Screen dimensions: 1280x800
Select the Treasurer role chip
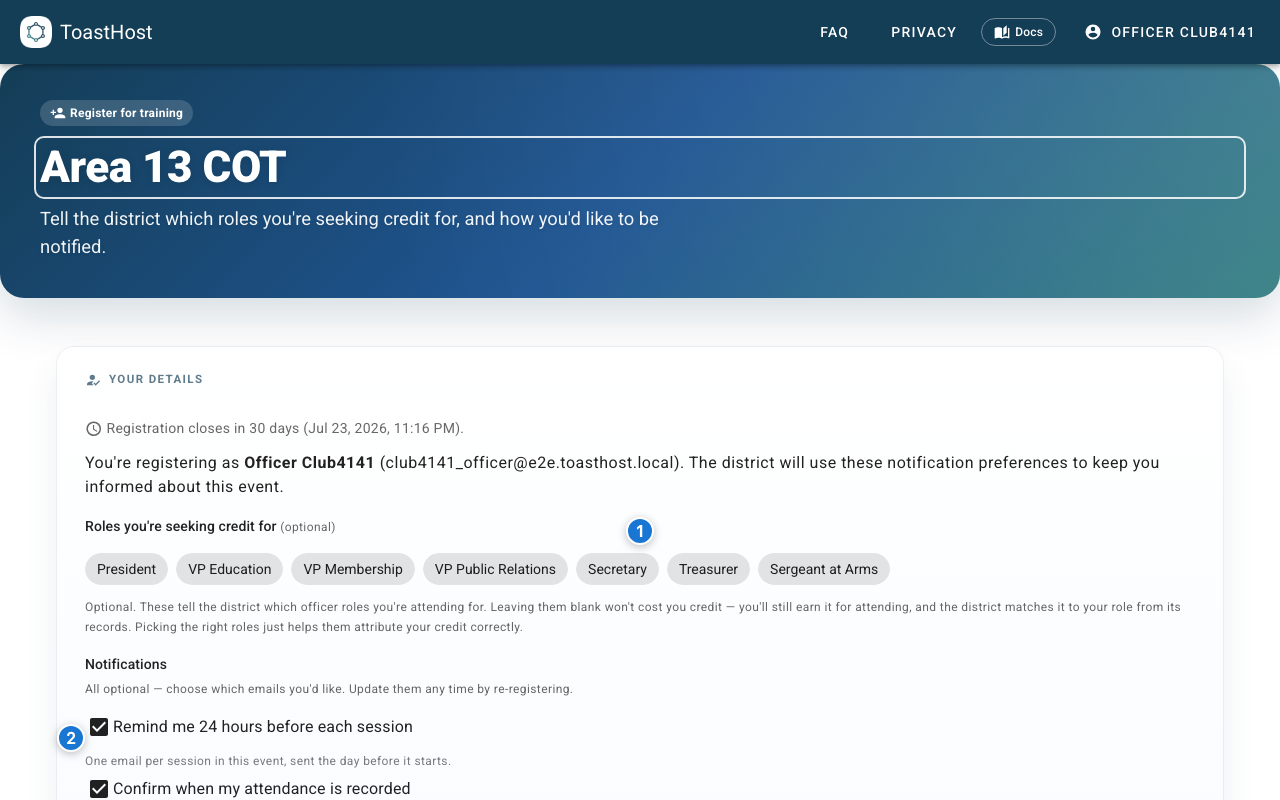(x=708, y=569)
